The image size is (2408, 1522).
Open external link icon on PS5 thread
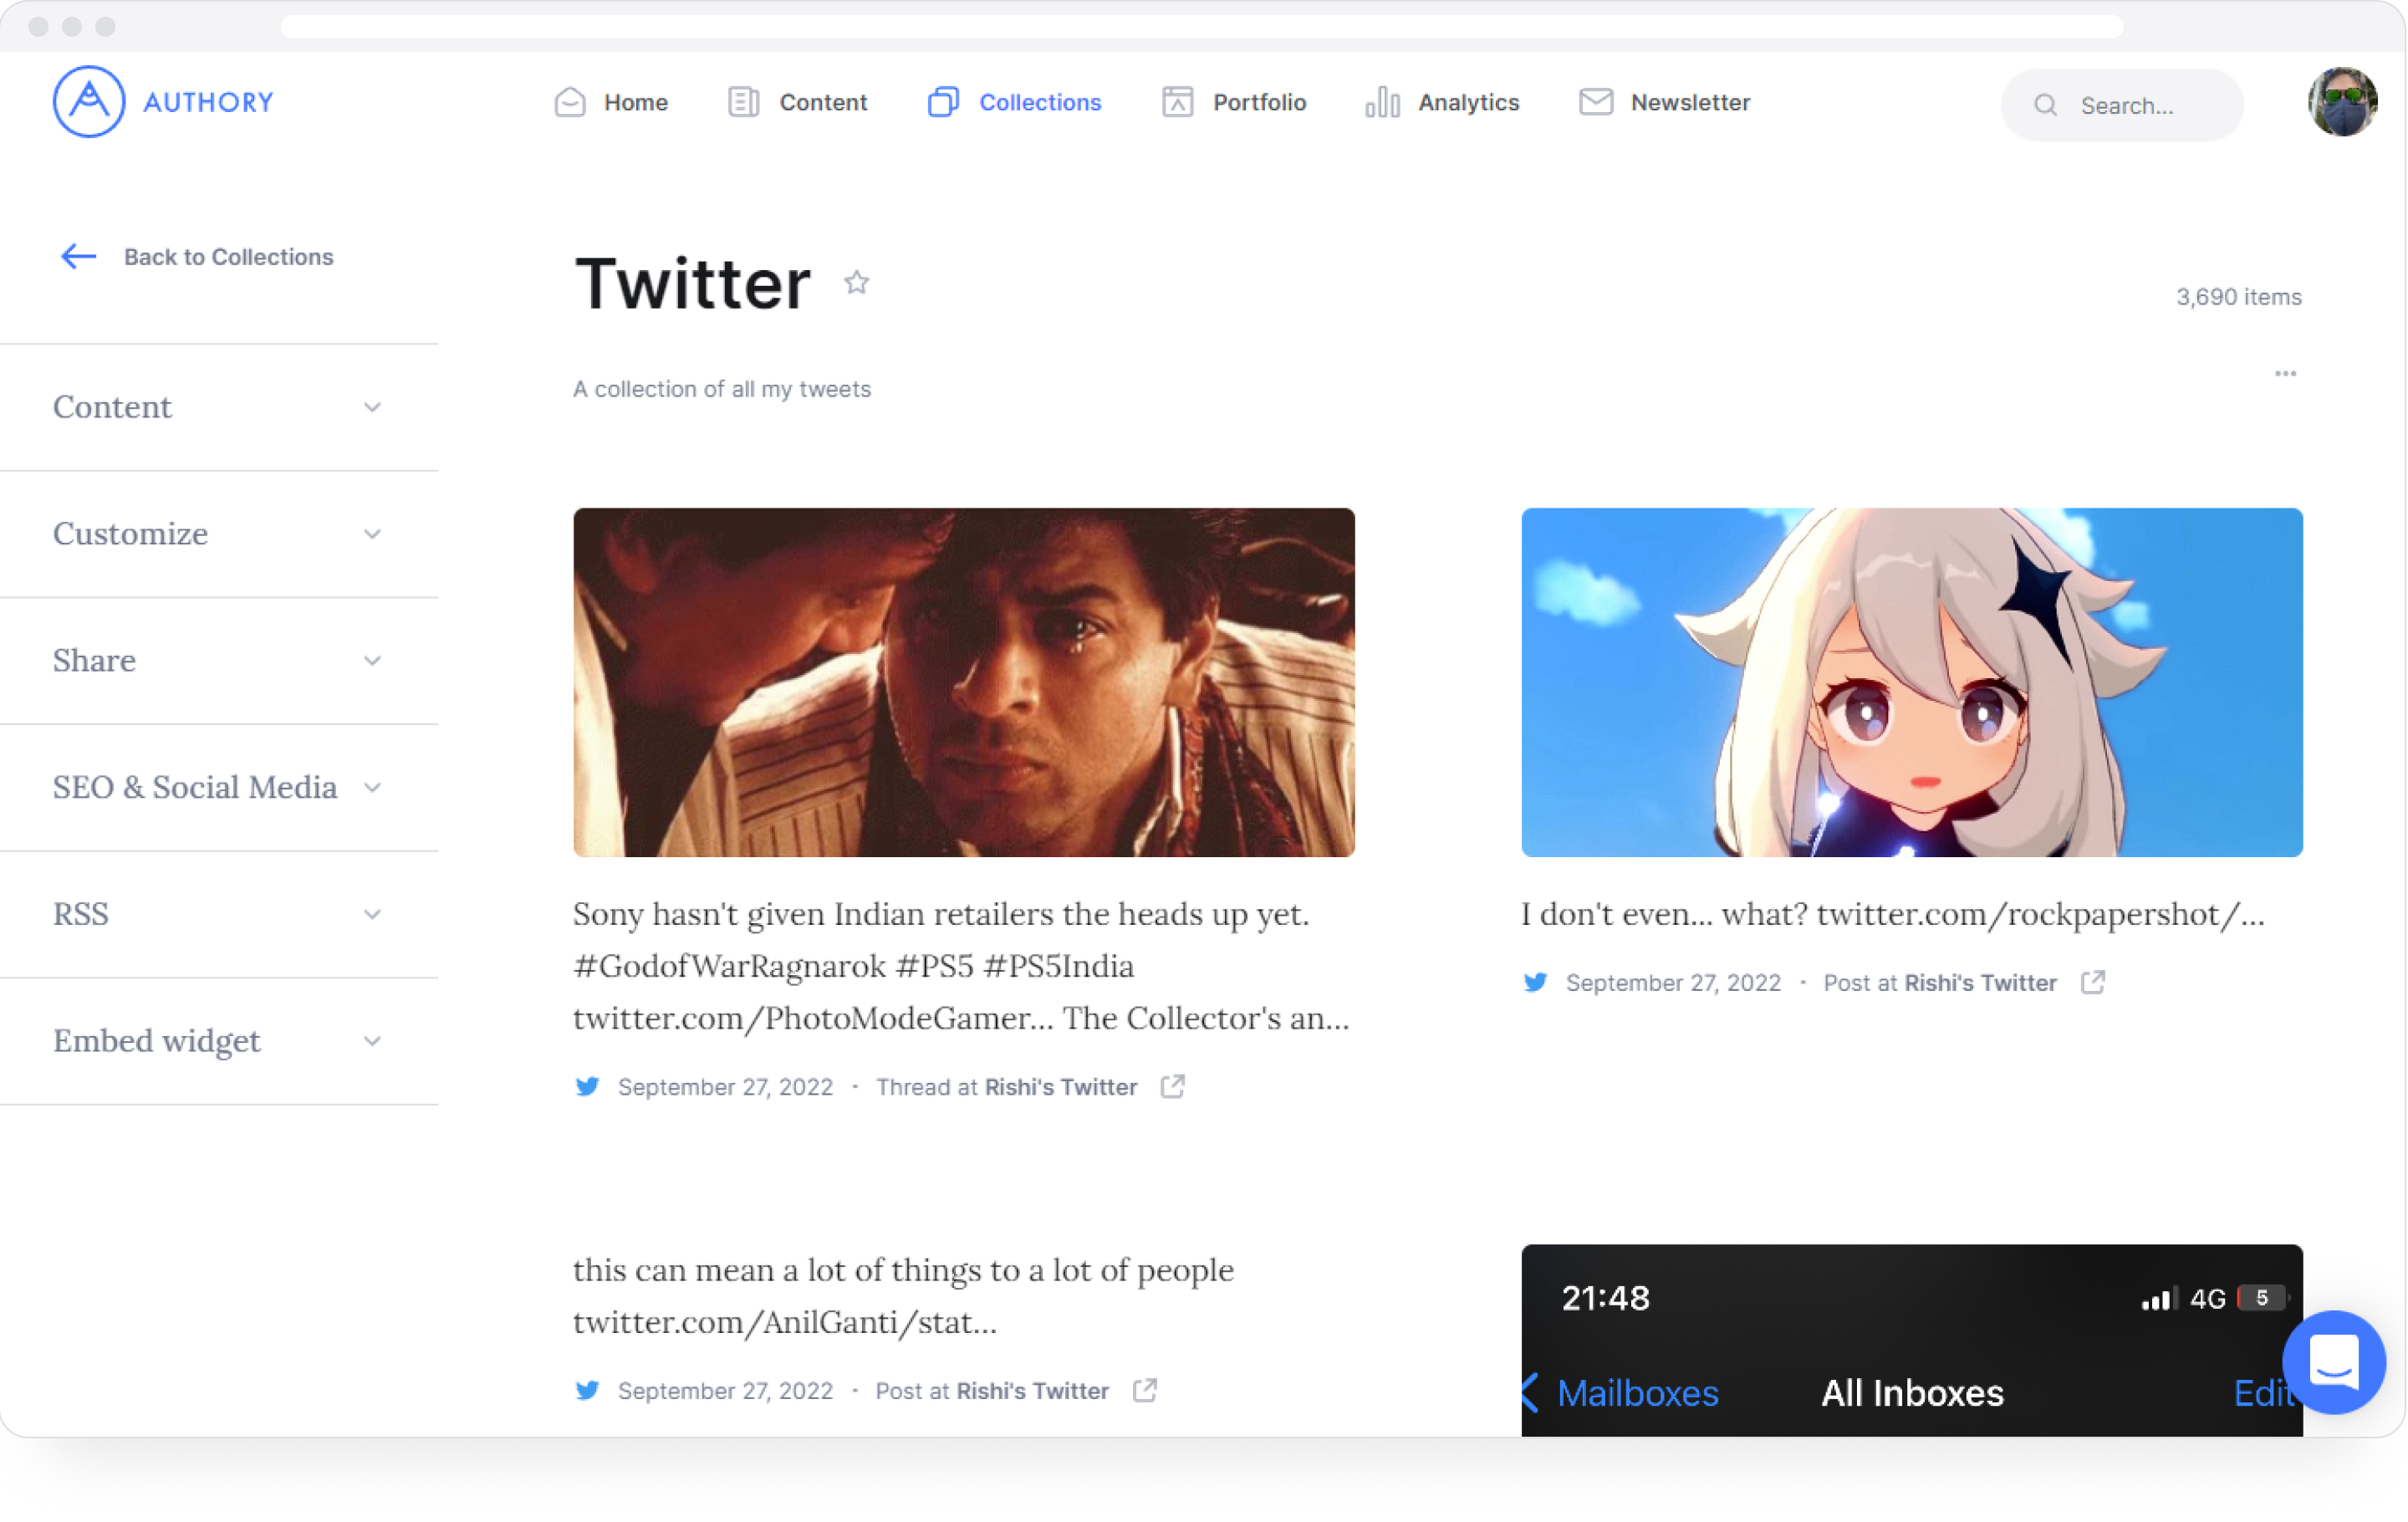tap(1173, 1087)
